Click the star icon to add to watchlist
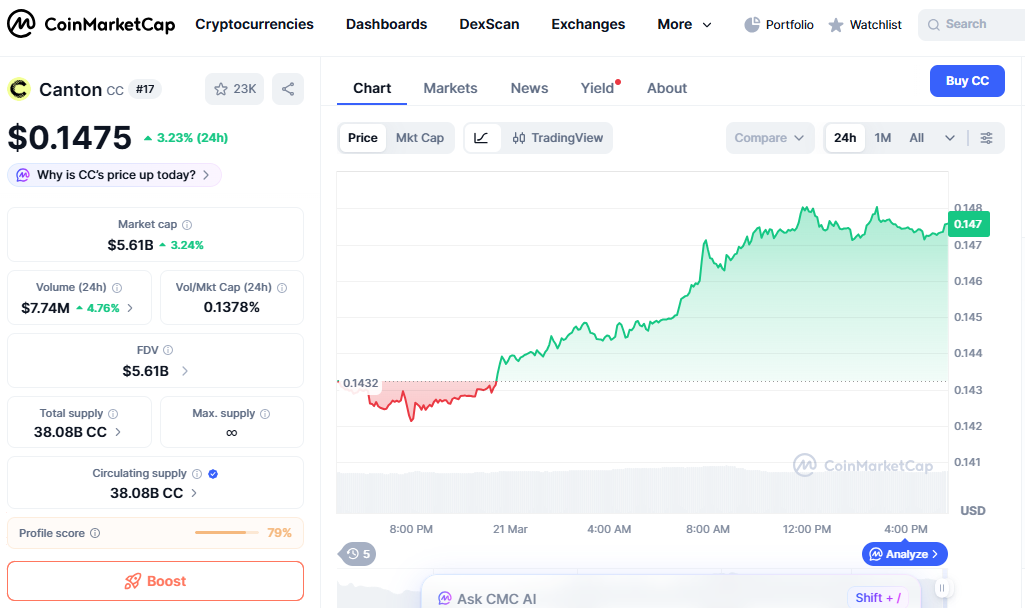This screenshot has width=1025, height=608. pos(222,88)
